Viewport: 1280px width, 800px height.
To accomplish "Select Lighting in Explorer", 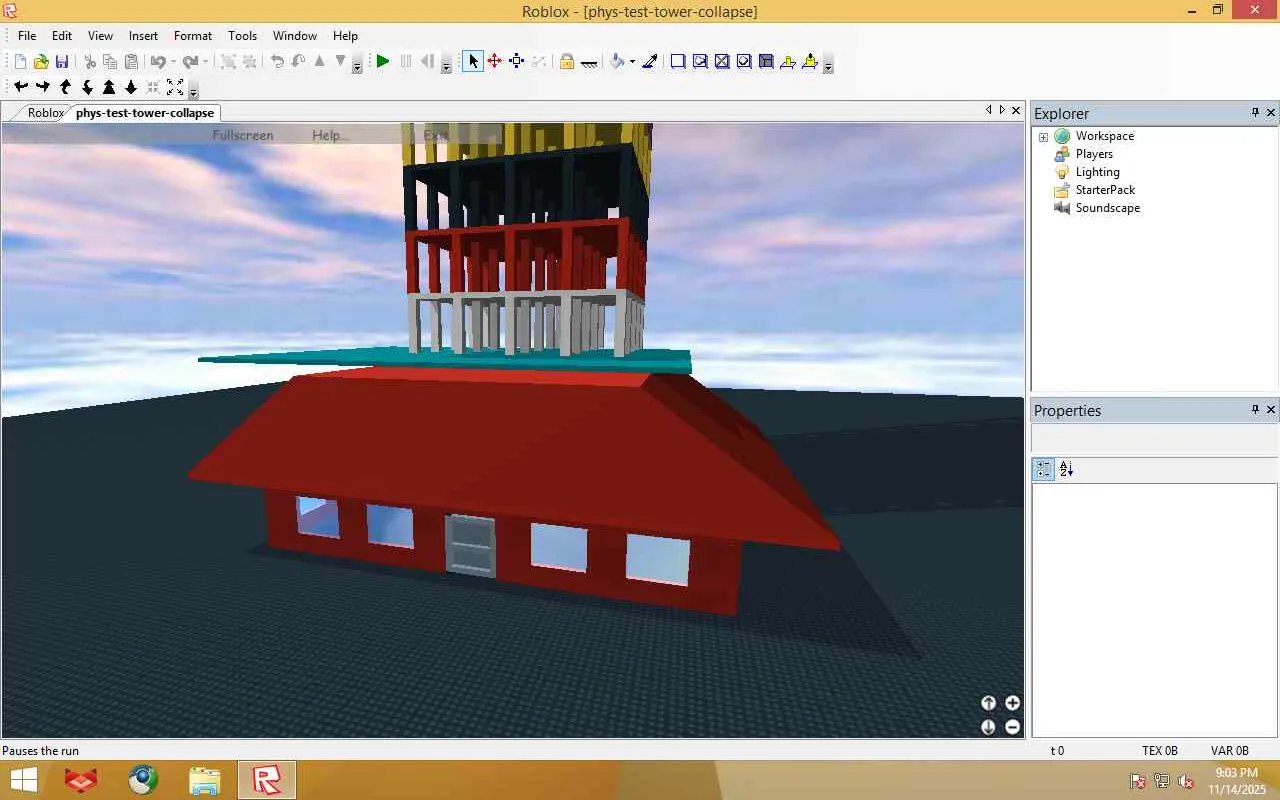I will click(x=1097, y=172).
